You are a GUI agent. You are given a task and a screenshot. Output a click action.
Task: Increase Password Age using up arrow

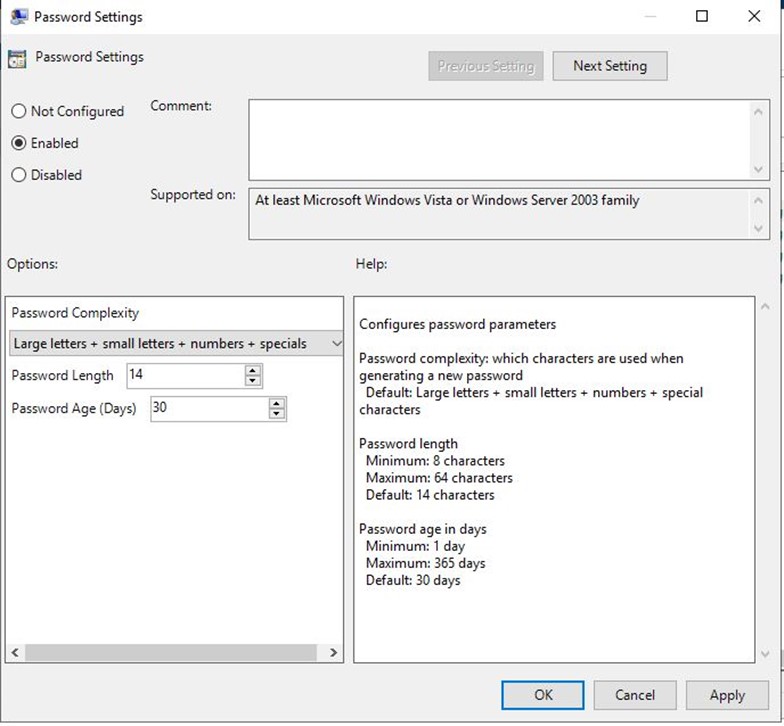point(277,402)
